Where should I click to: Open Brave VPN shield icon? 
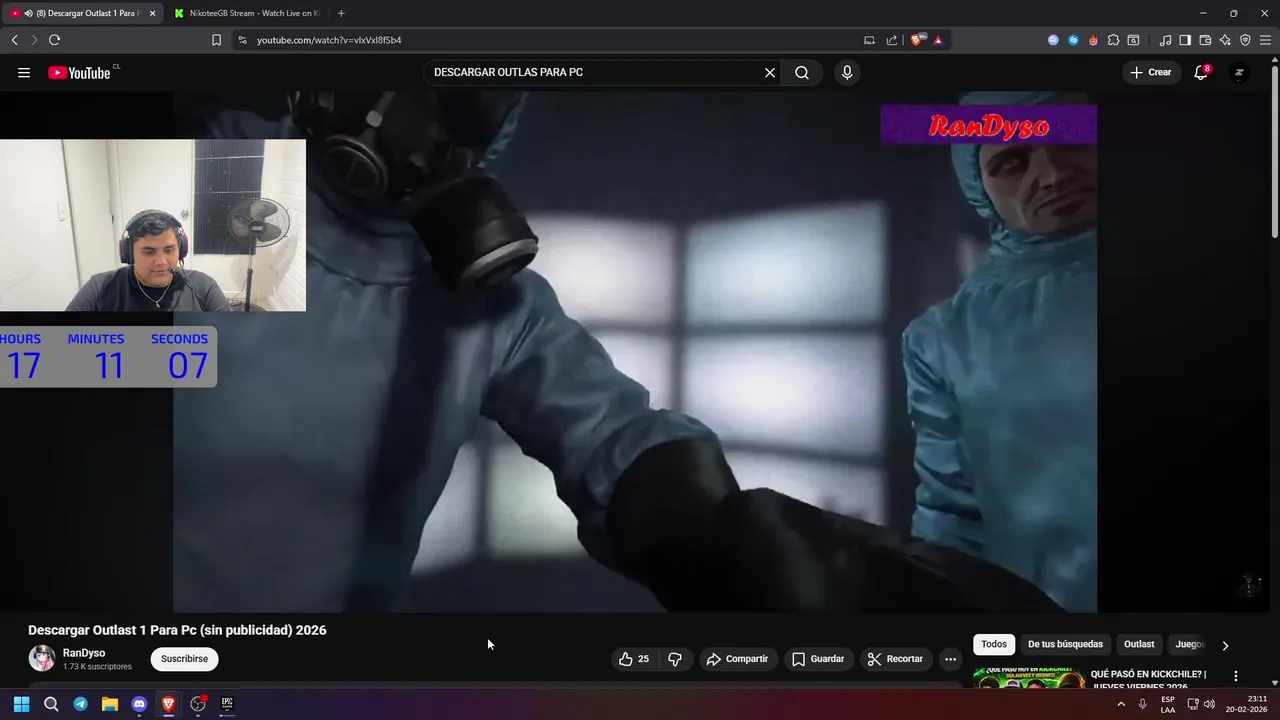(x=1245, y=40)
